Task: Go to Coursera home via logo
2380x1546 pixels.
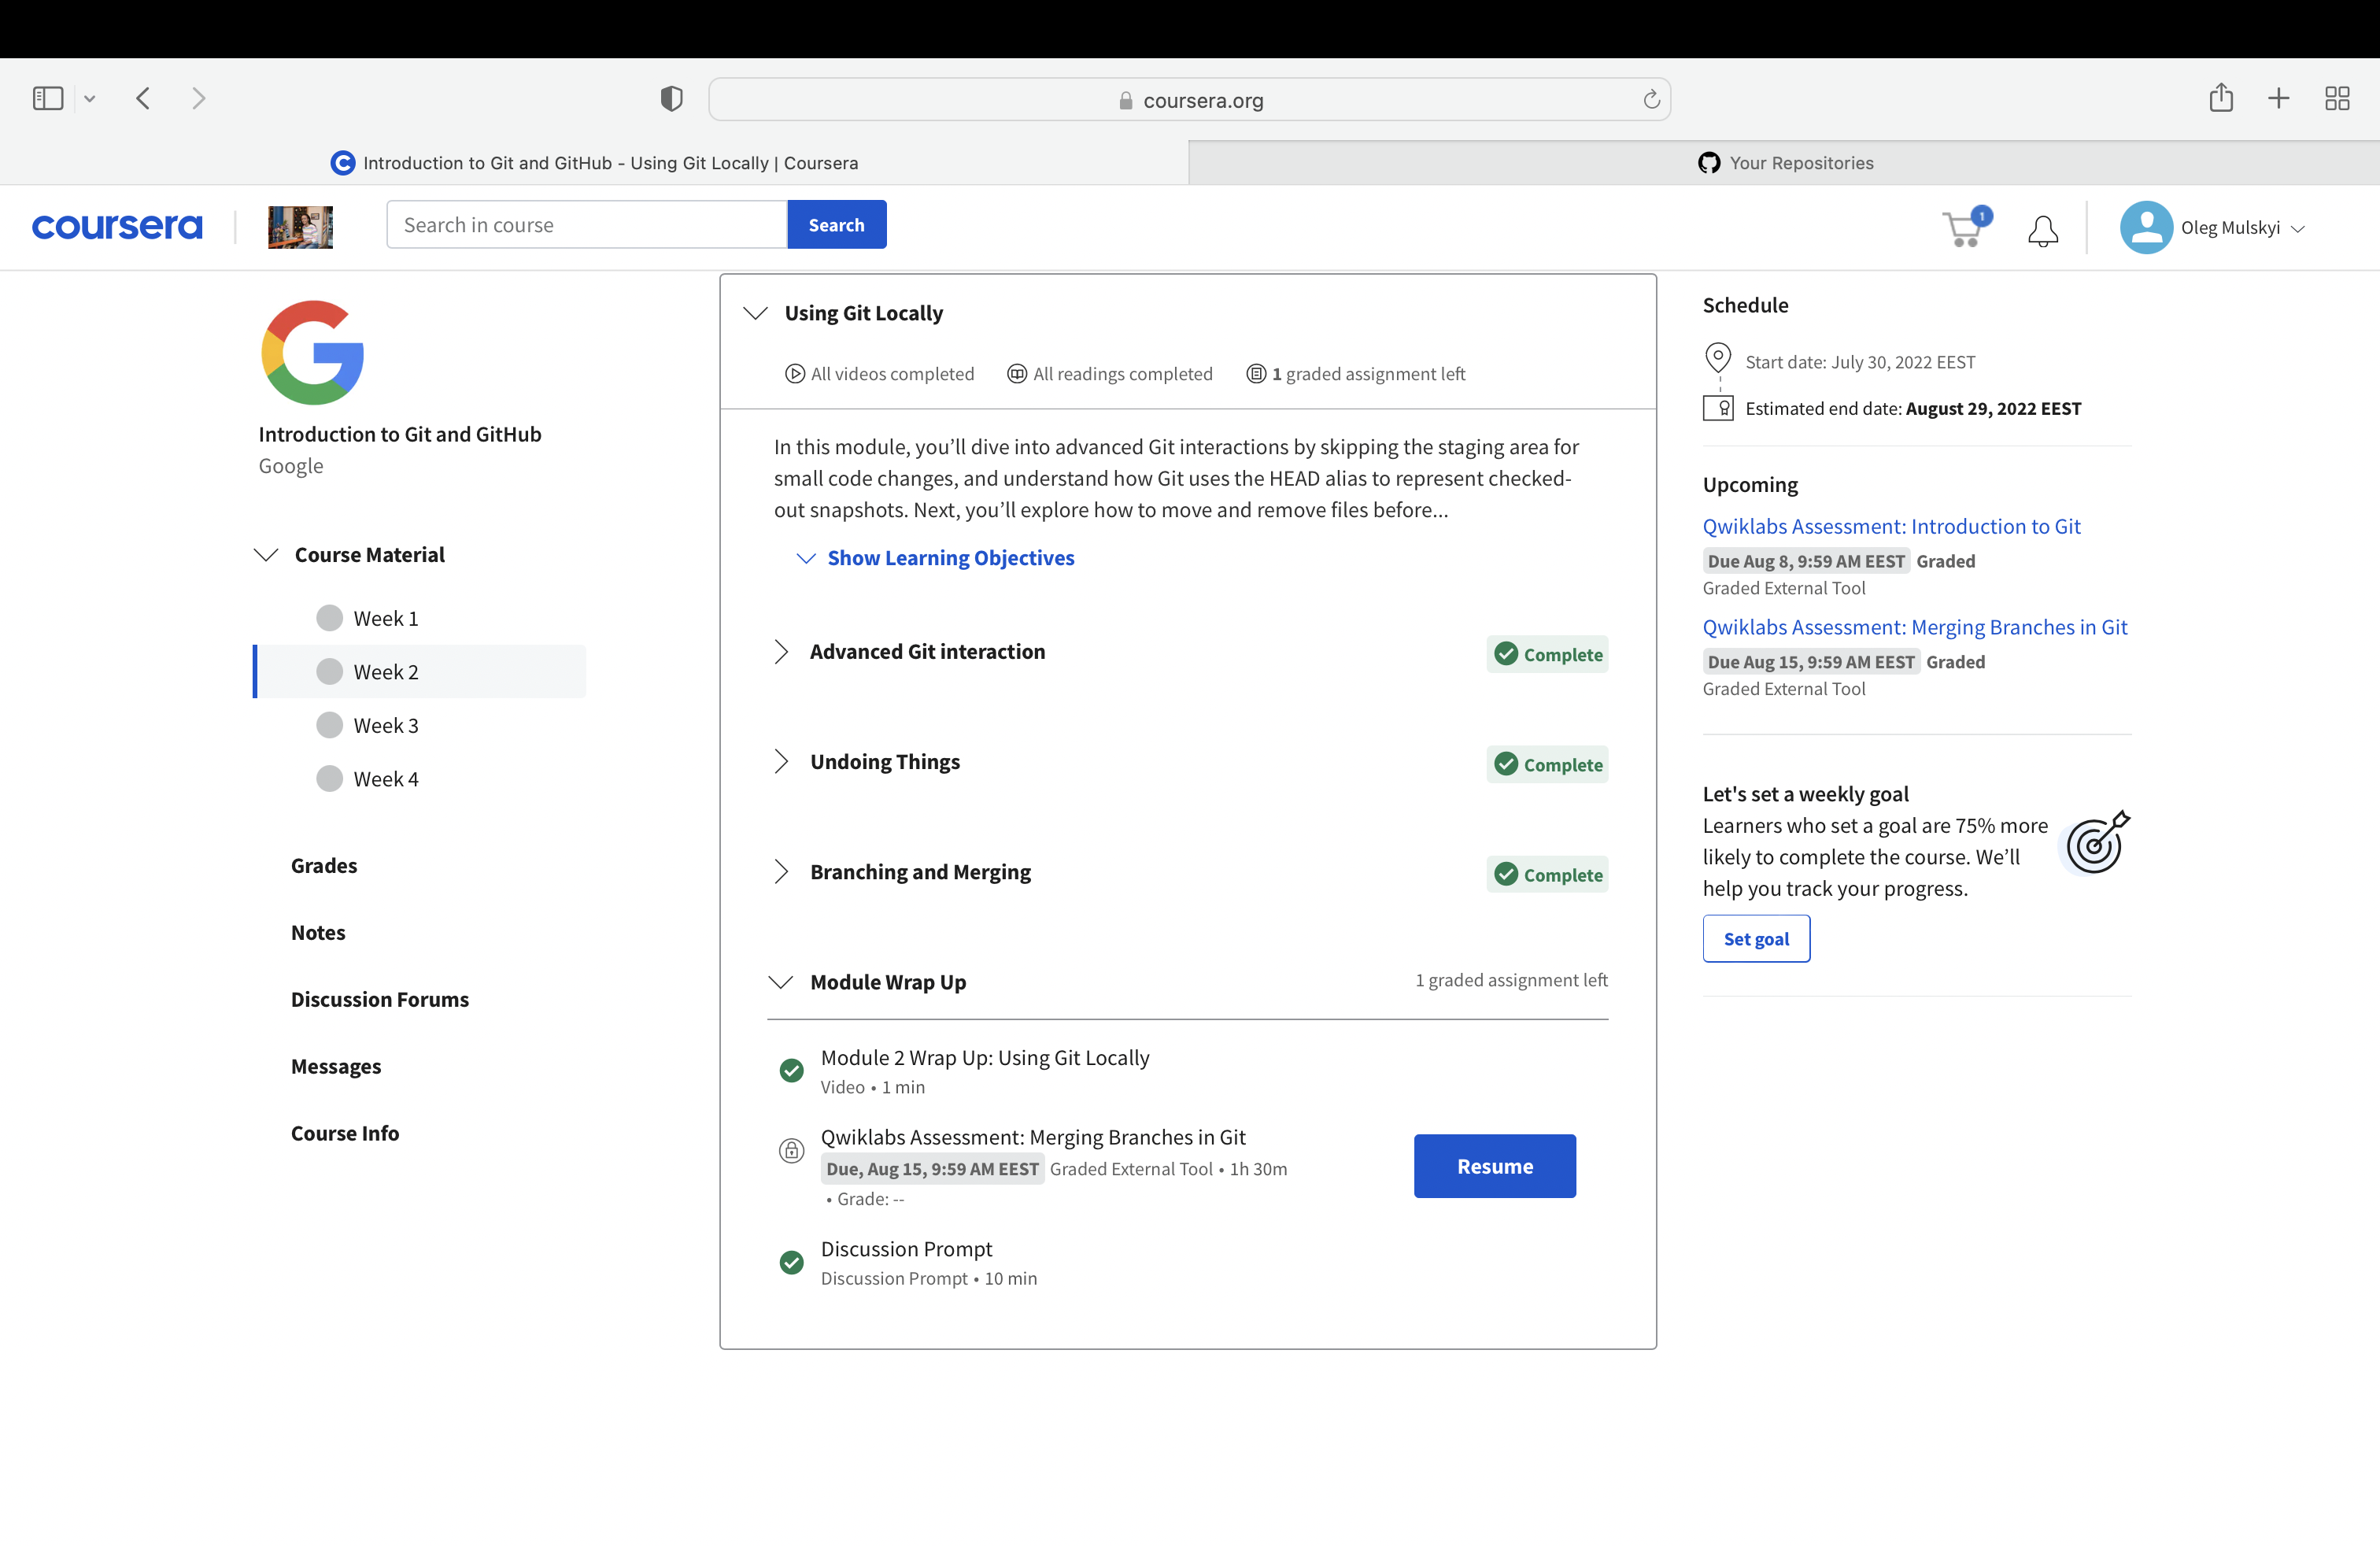Action: tap(117, 226)
